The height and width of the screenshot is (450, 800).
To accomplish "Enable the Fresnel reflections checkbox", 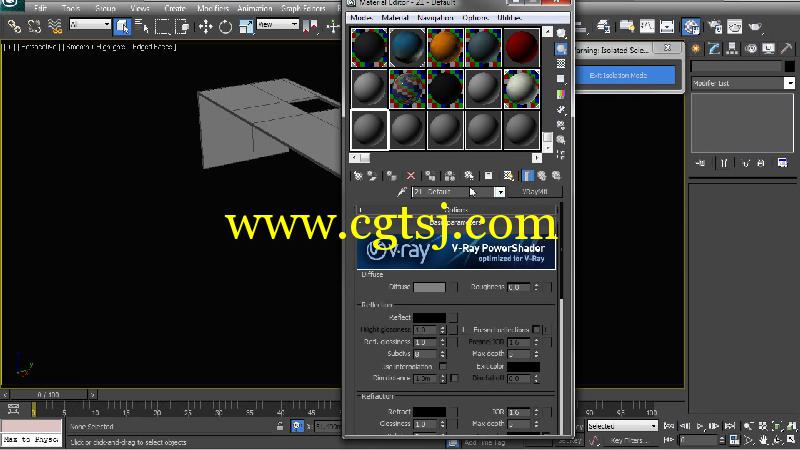I will click(536, 330).
